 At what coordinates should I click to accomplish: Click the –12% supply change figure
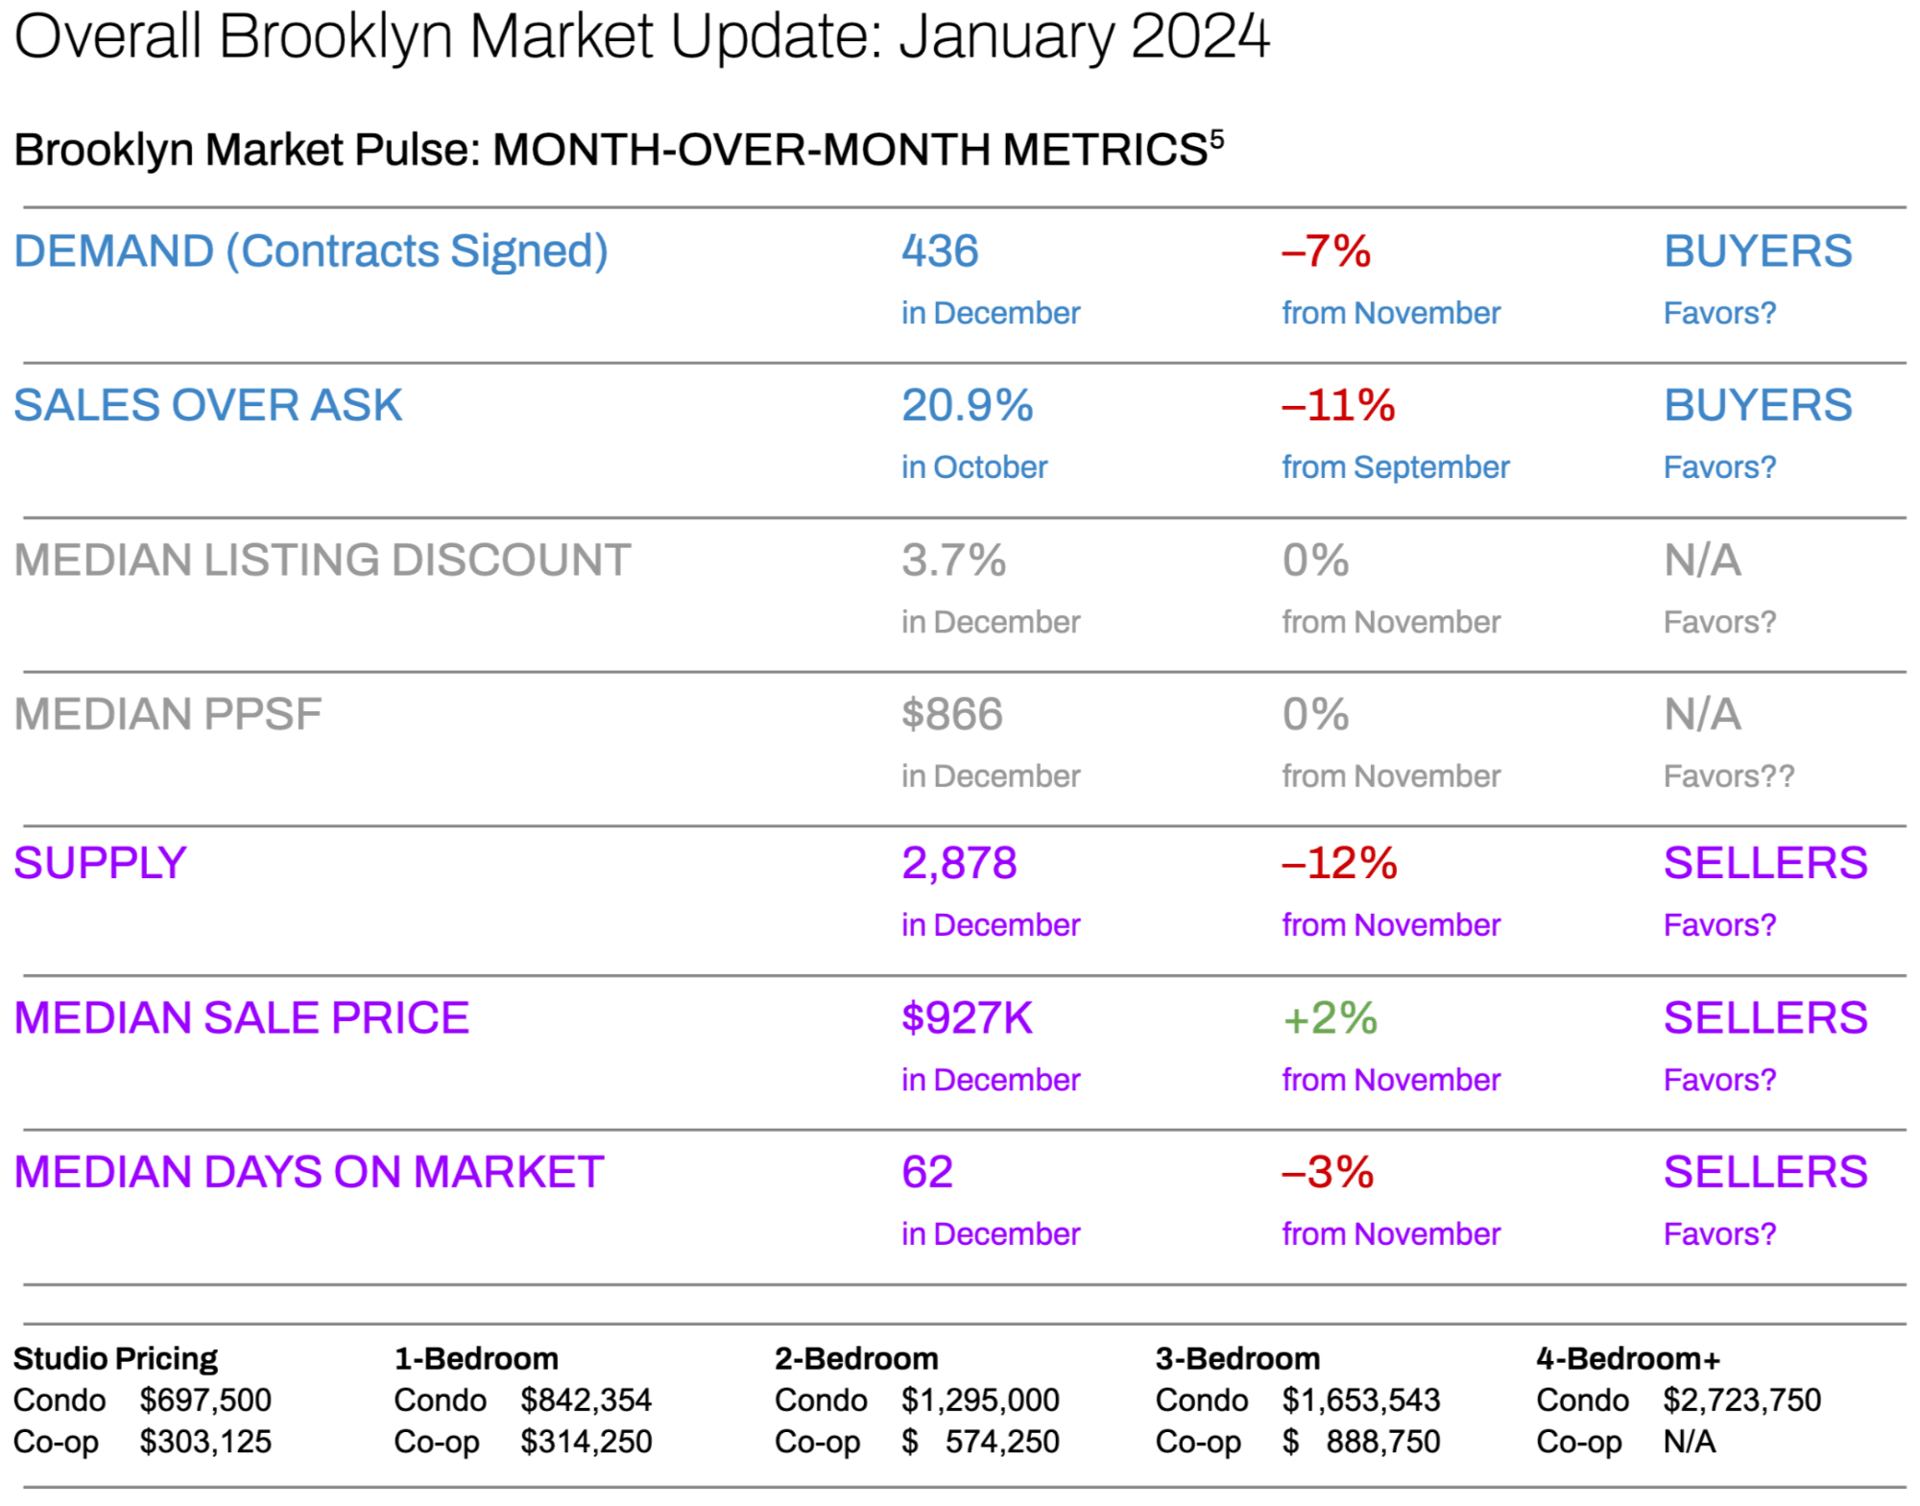(x=1339, y=863)
